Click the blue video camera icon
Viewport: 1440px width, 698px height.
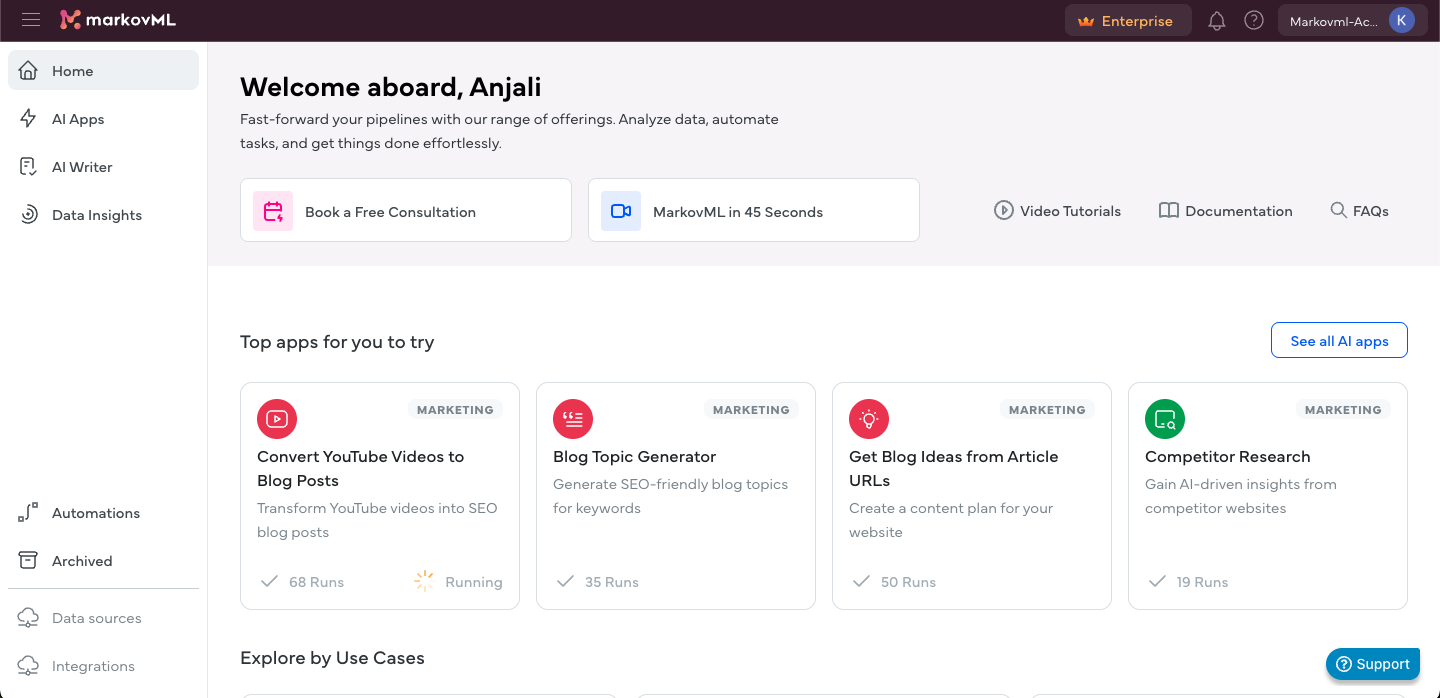621,211
